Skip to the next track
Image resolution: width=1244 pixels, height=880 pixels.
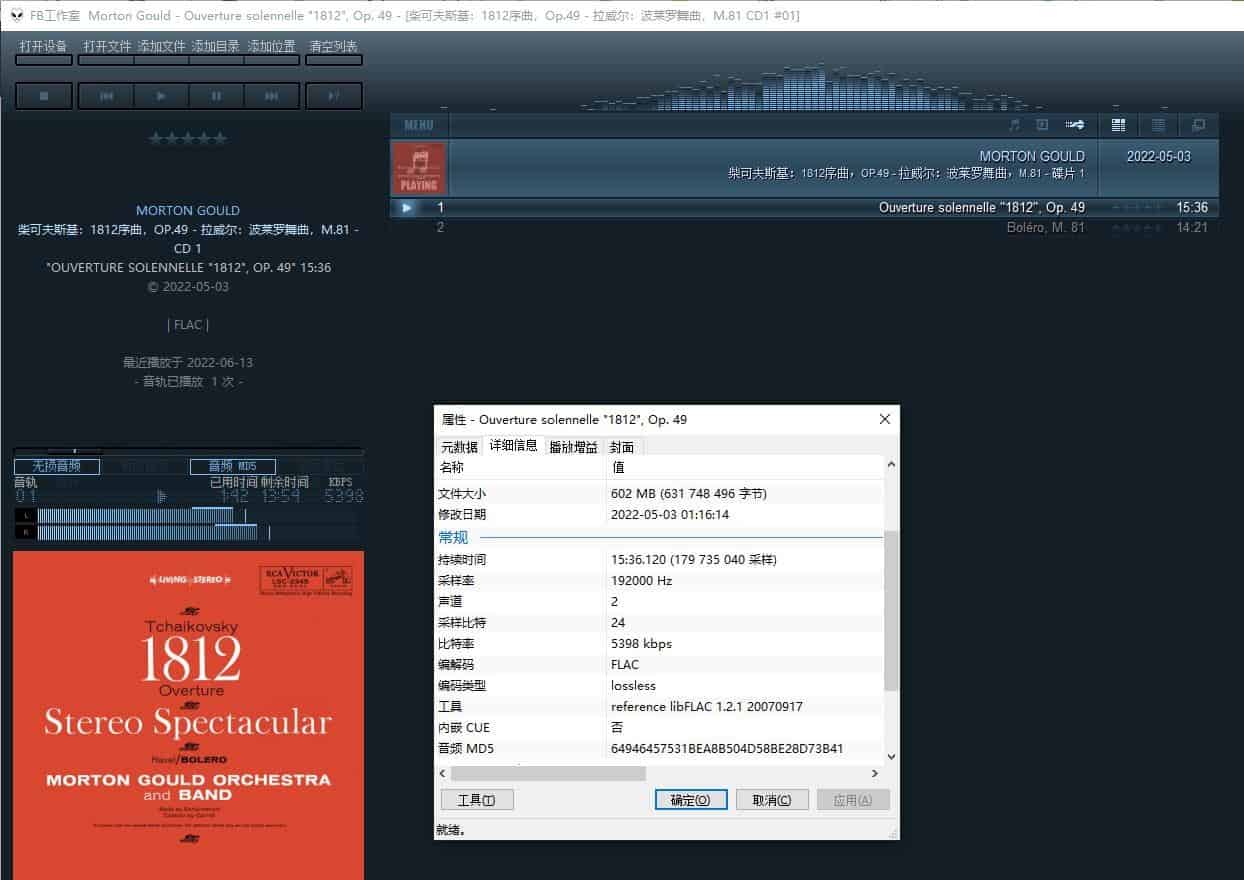tap(272, 96)
